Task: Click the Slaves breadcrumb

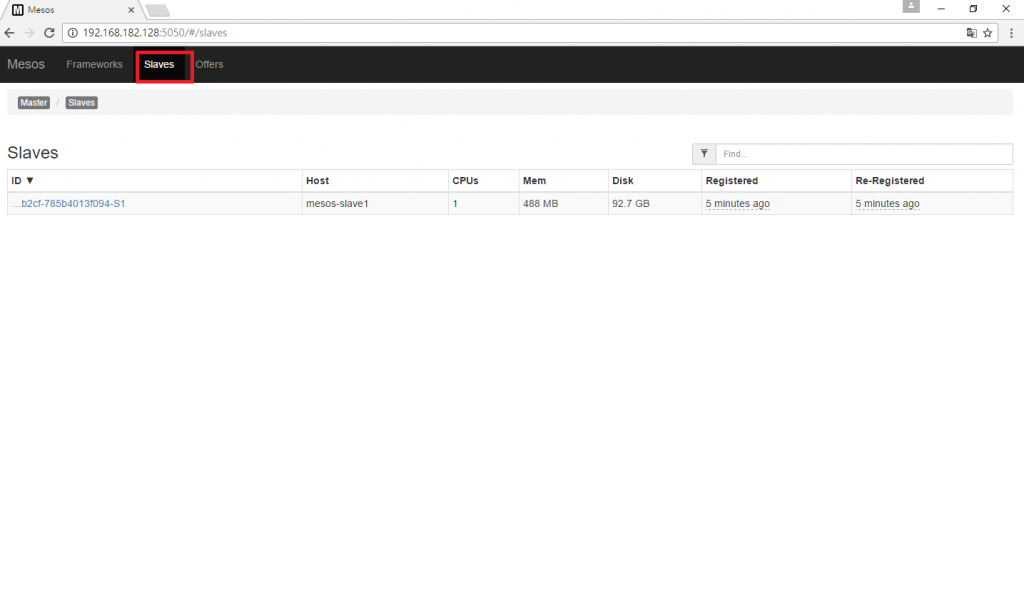Action: (x=82, y=102)
